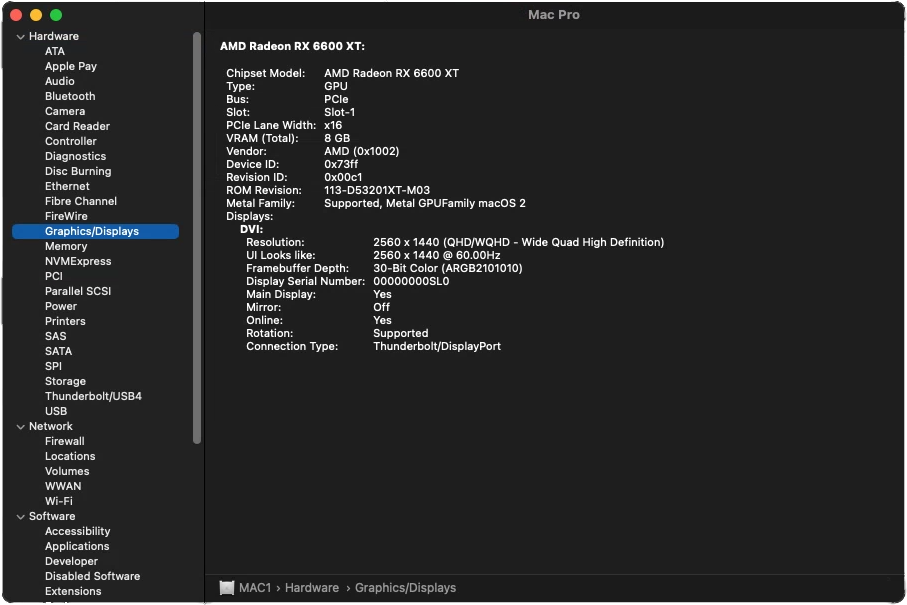The height and width of the screenshot is (605, 907).
Task: Select USB in the sidebar
Action: (x=56, y=412)
